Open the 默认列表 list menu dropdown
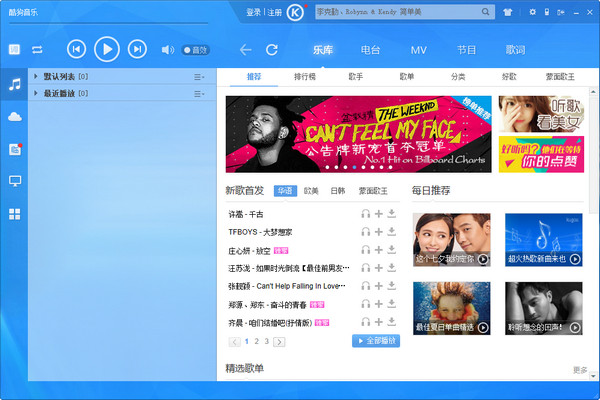 coord(199,77)
